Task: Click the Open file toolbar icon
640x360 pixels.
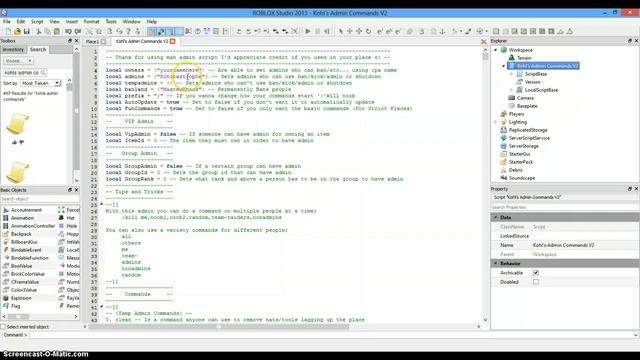Action: tap(18, 31)
